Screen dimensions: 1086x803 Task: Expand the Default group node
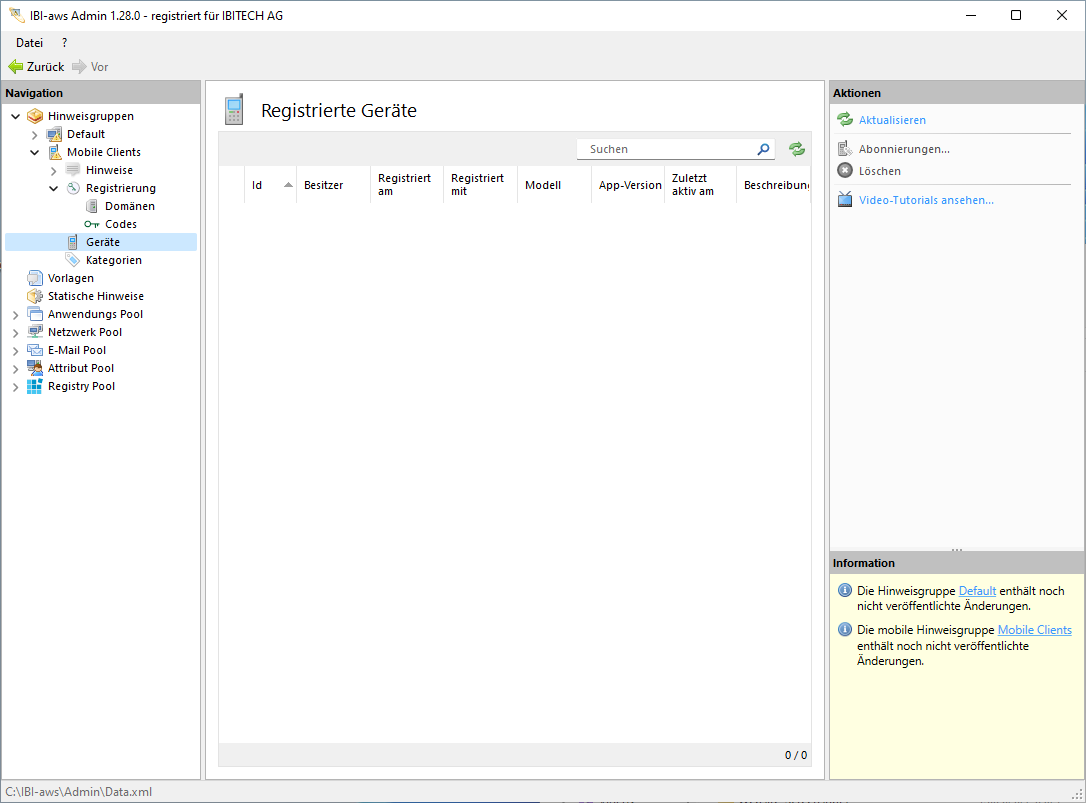35,134
